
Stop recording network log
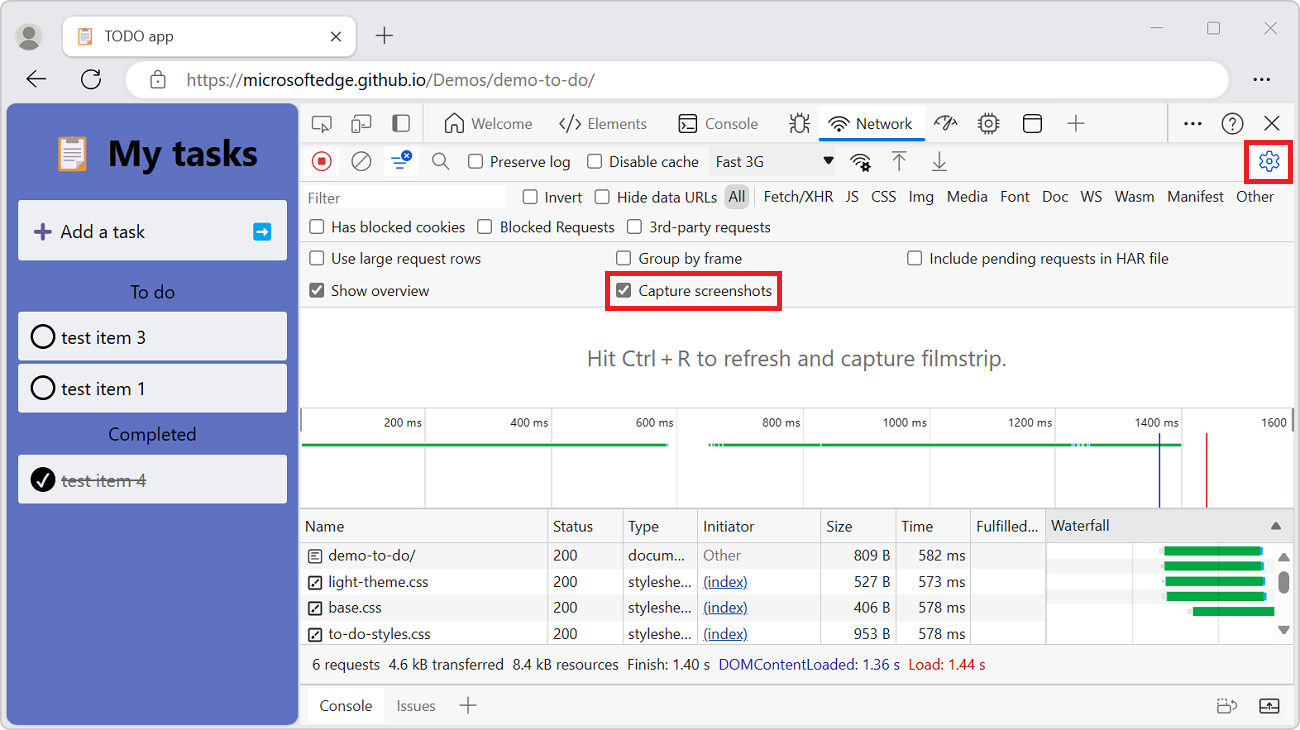tap(321, 161)
